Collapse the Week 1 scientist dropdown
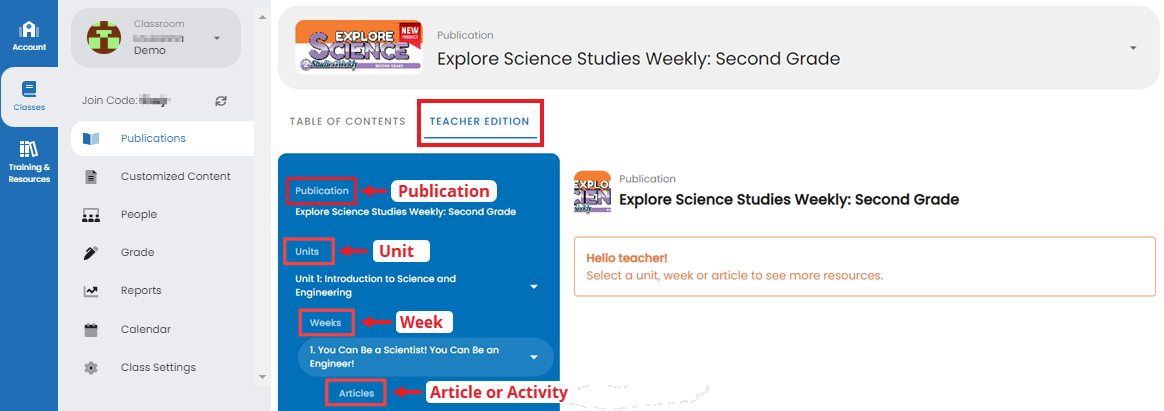Screen dimensions: 1164x411 coord(534,358)
